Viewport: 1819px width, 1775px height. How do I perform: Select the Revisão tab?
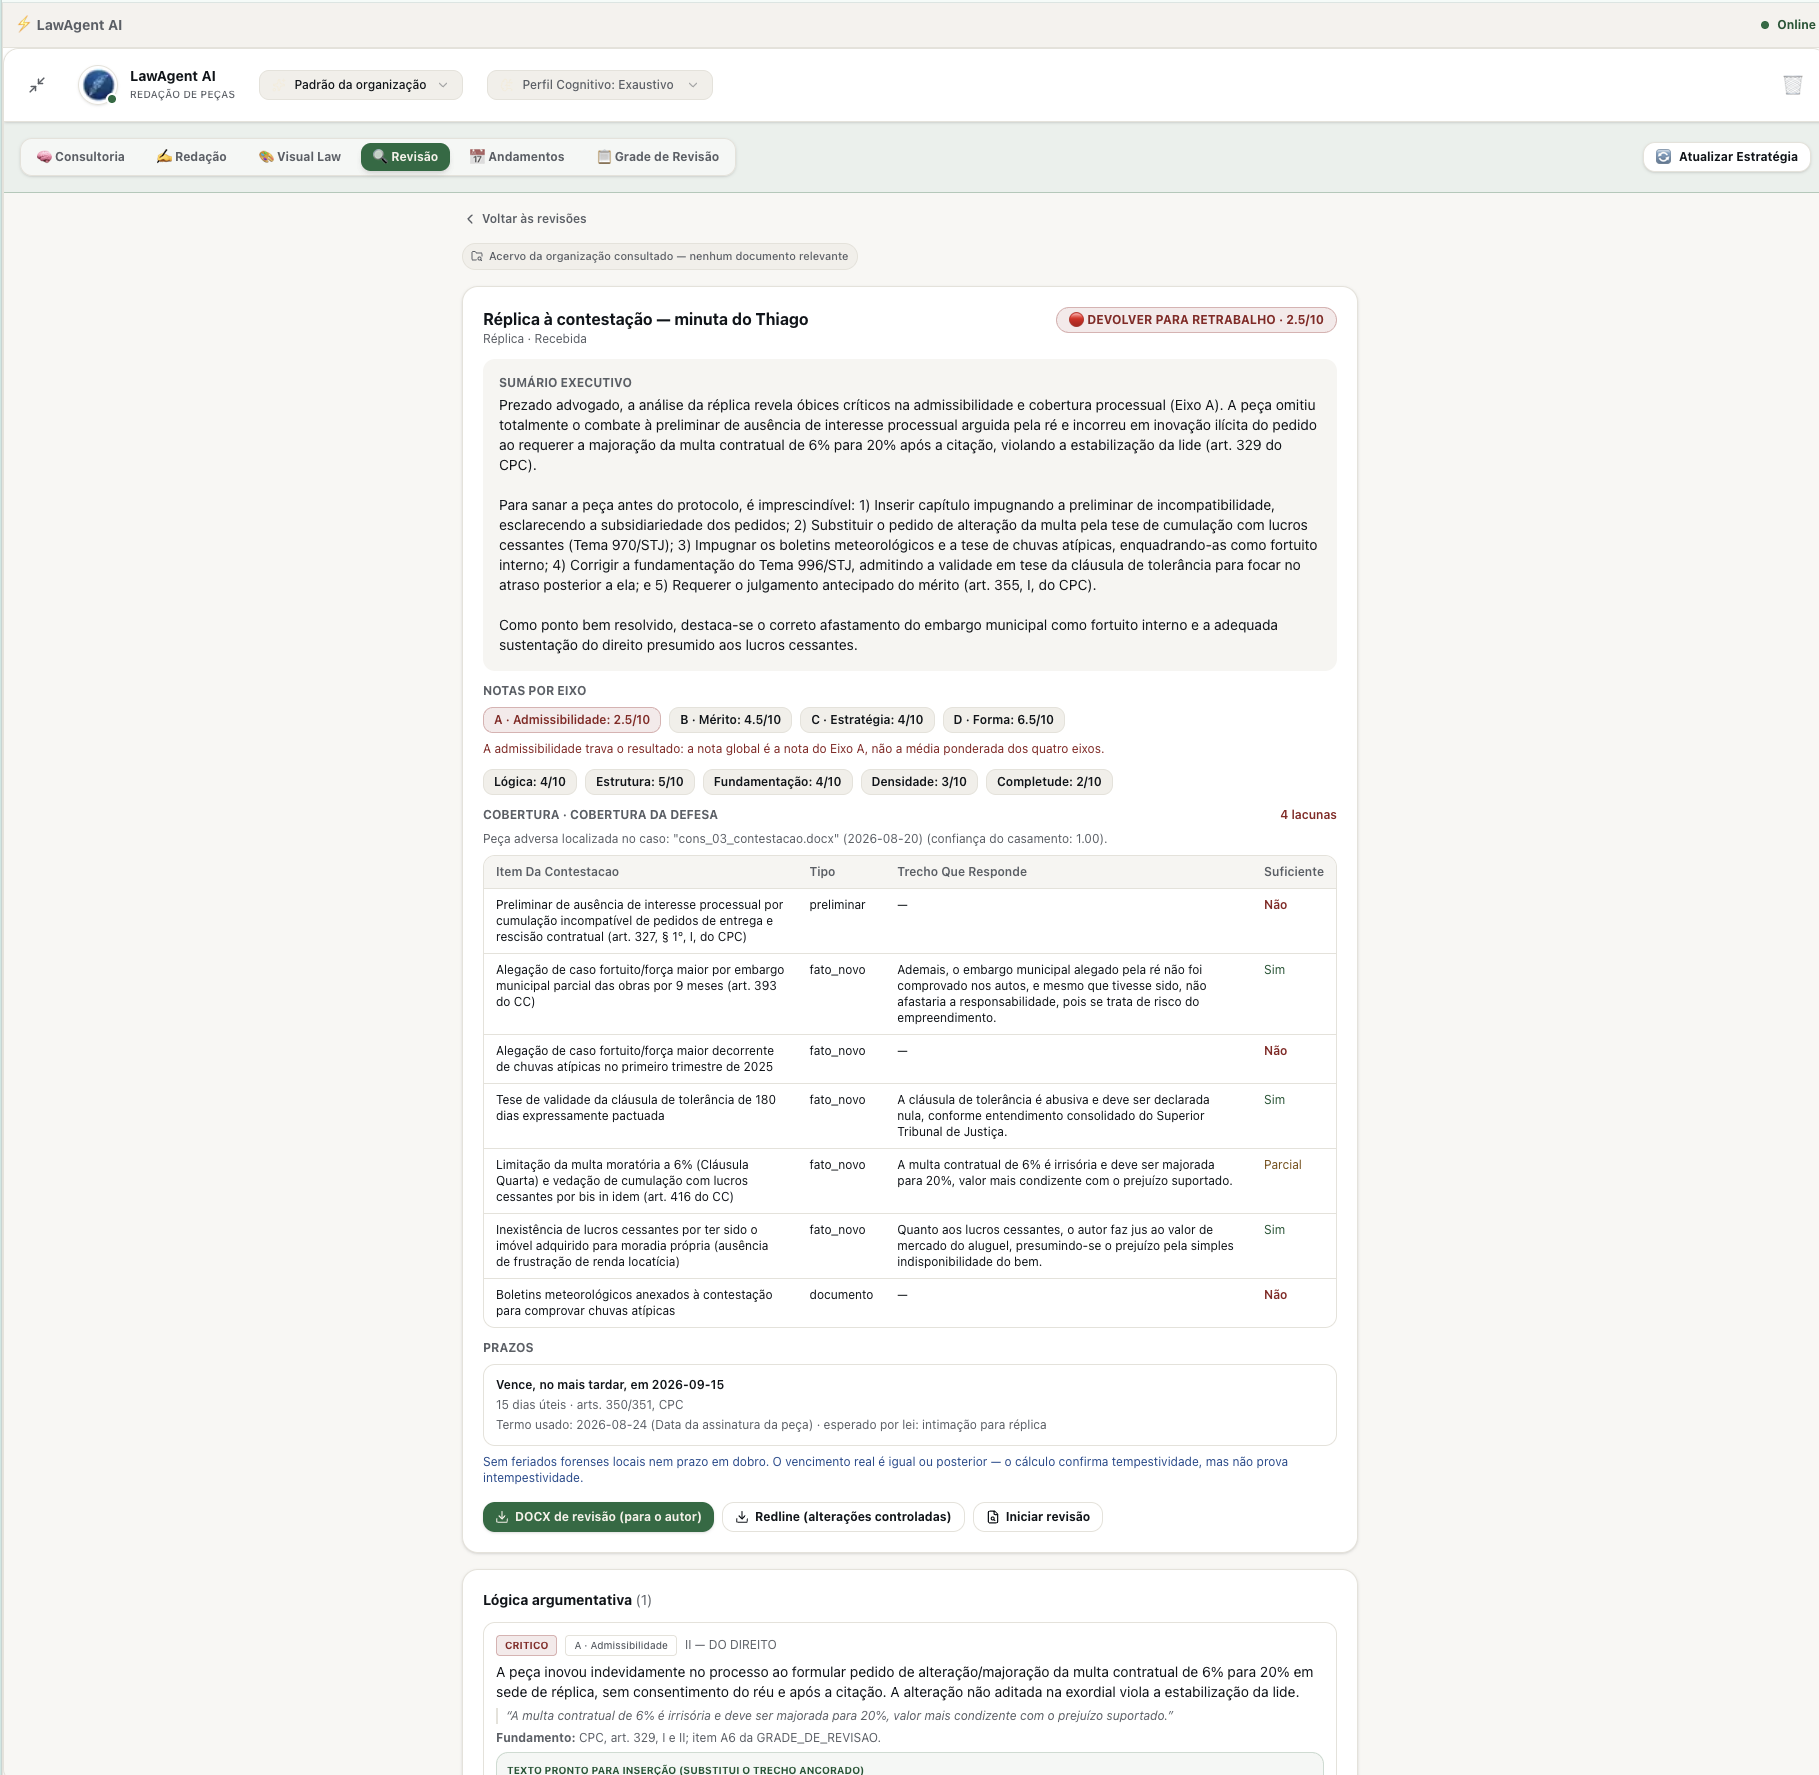(x=405, y=157)
